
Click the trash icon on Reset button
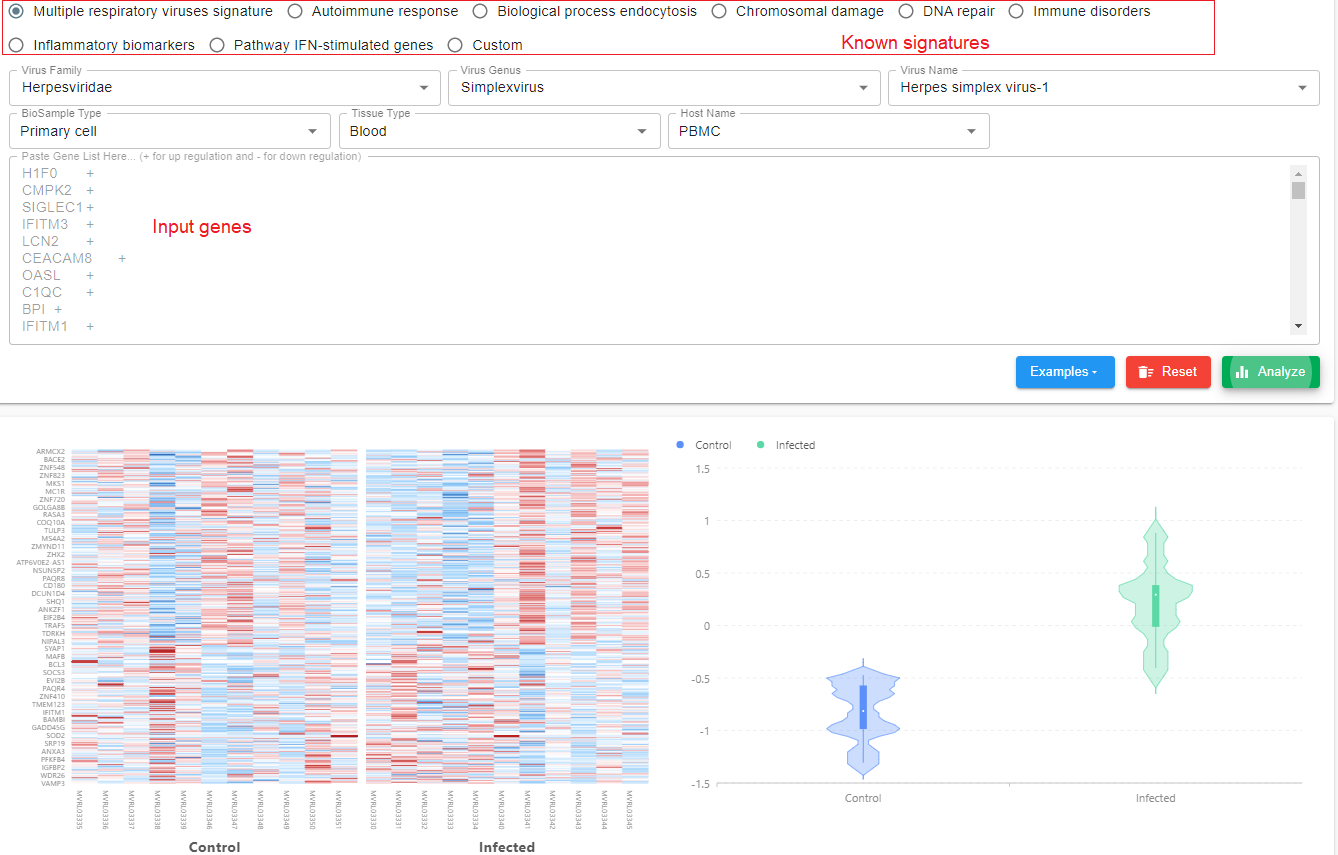coord(1146,372)
